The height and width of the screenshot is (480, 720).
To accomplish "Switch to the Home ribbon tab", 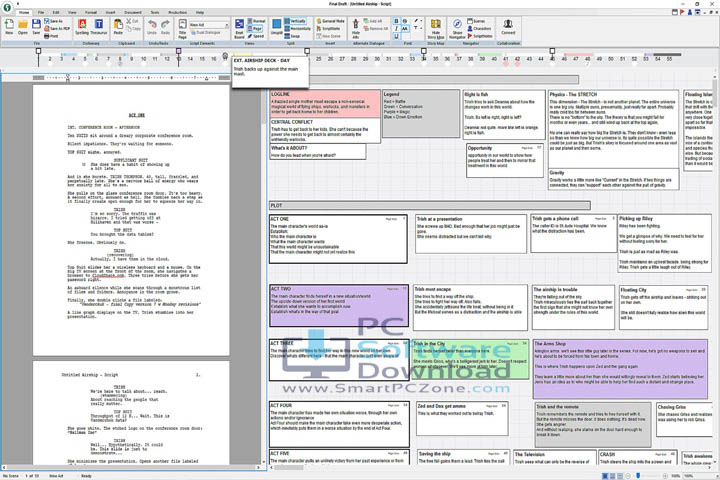I will (x=24, y=12).
